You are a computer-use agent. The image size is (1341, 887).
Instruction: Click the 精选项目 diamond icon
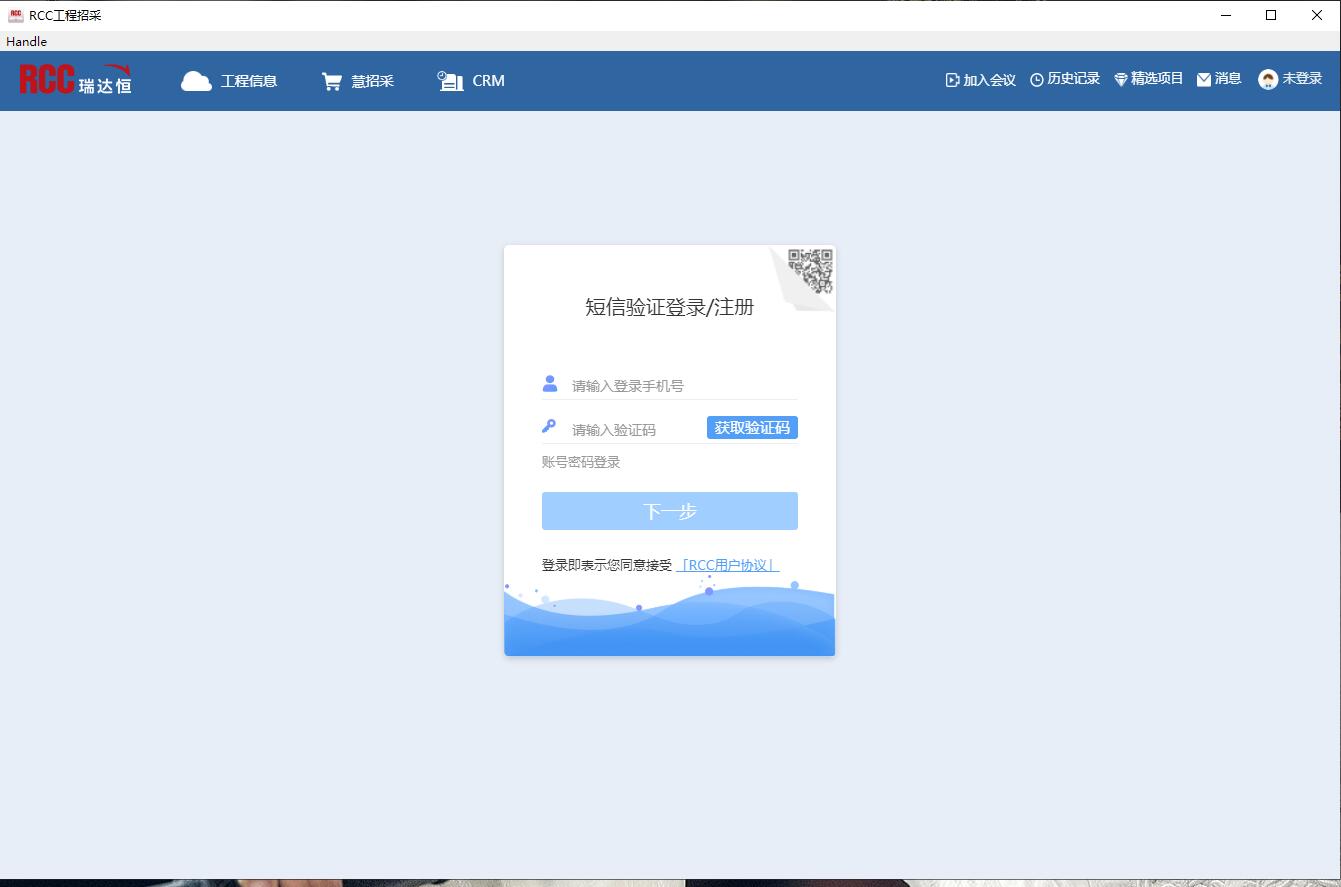1121,80
